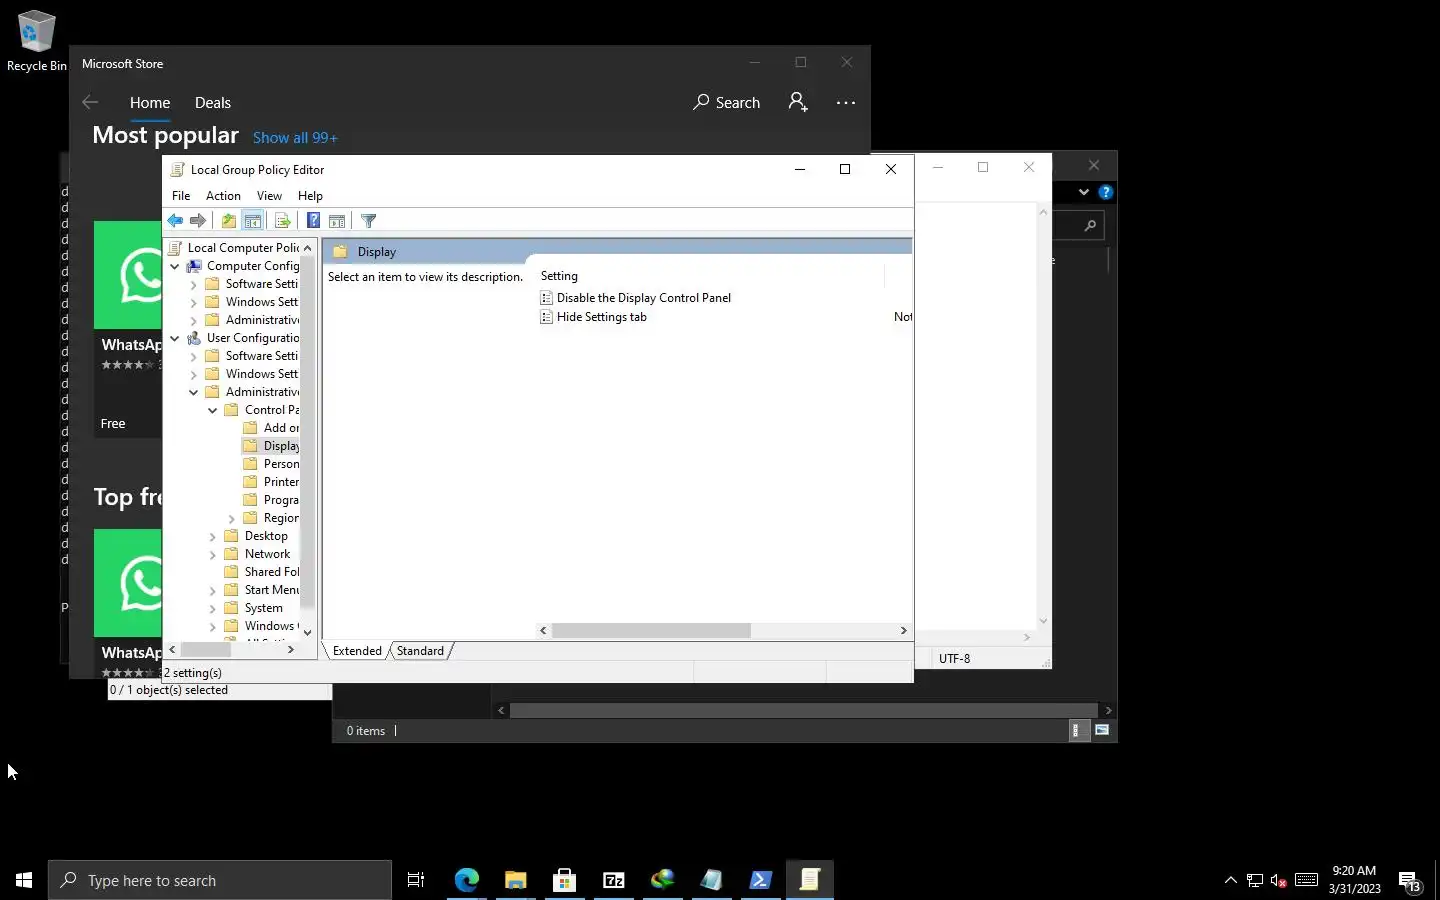Viewport: 1440px width, 900px height.
Task: Click the UTF-8 encoding in Notepad status bar
Action: [x=954, y=659]
